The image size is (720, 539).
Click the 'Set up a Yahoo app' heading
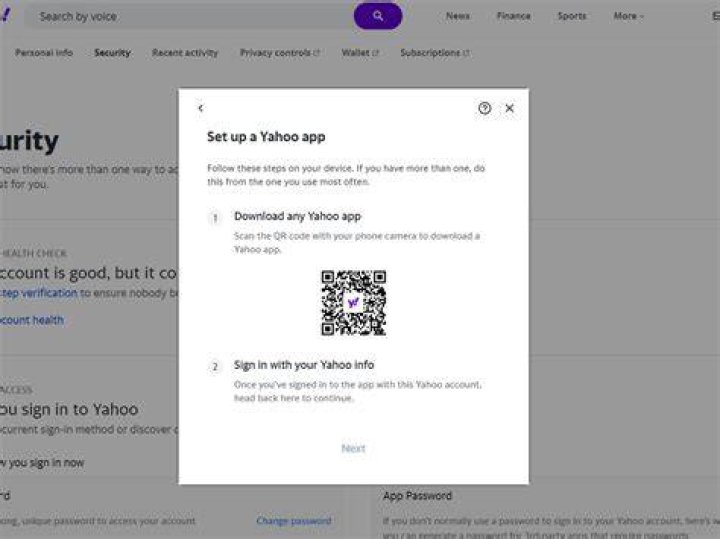[x=266, y=137]
